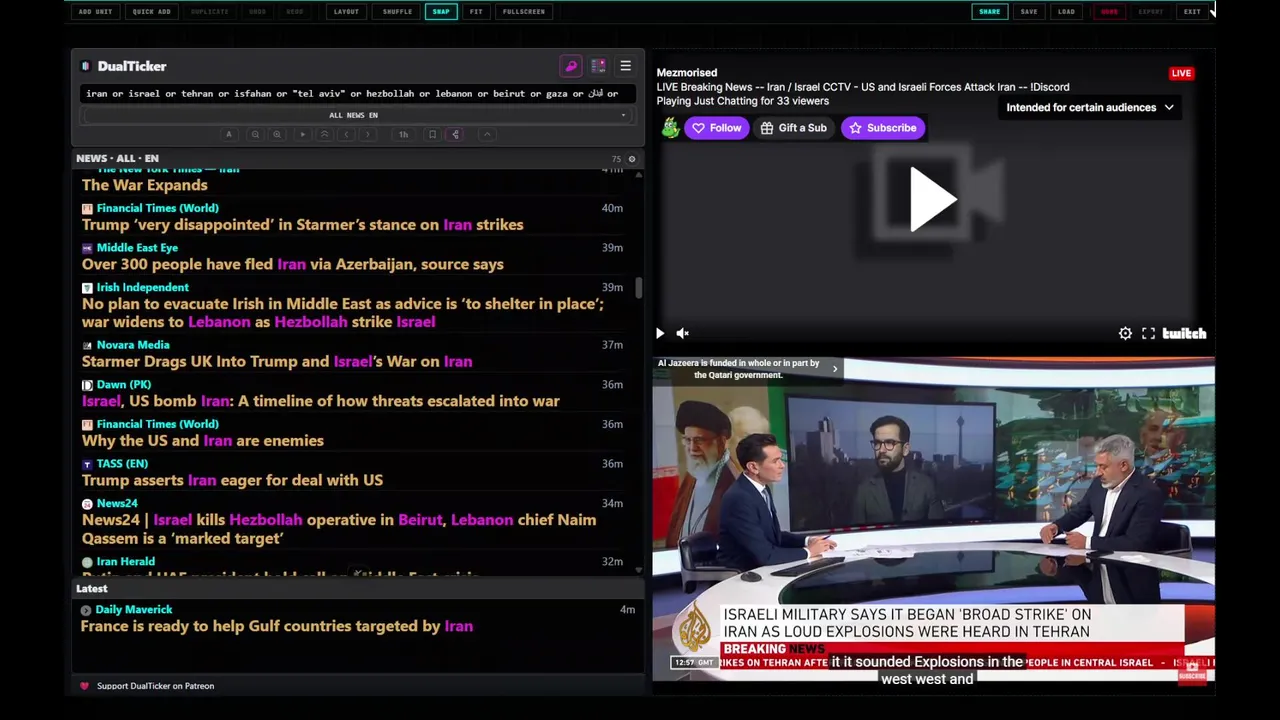The image size is (1280, 720).
Task: Click the red MORE button in top bar
Action: pos(1109,11)
